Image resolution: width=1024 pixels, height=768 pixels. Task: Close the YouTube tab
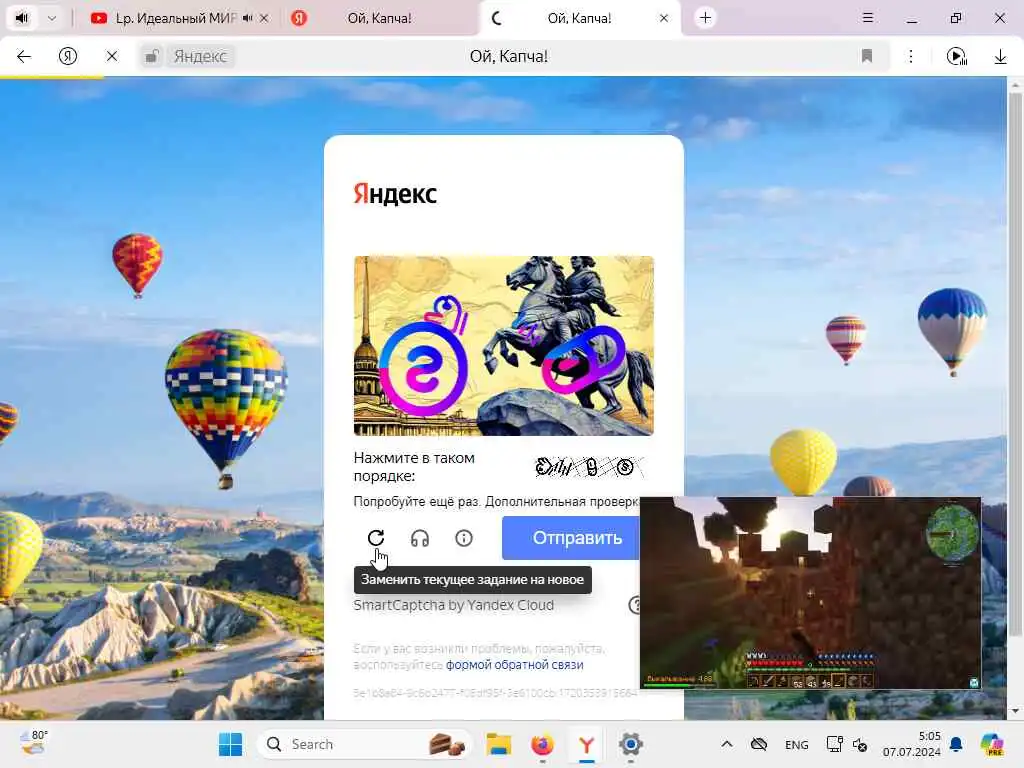click(x=264, y=18)
